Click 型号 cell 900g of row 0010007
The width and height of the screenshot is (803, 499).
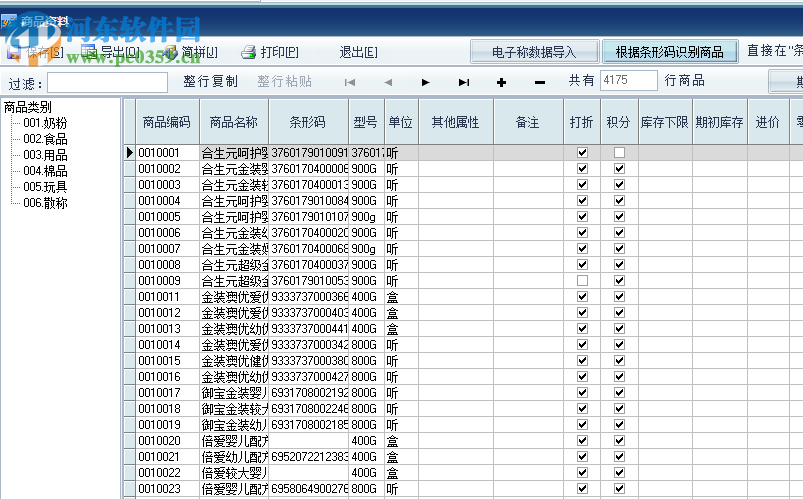366,249
